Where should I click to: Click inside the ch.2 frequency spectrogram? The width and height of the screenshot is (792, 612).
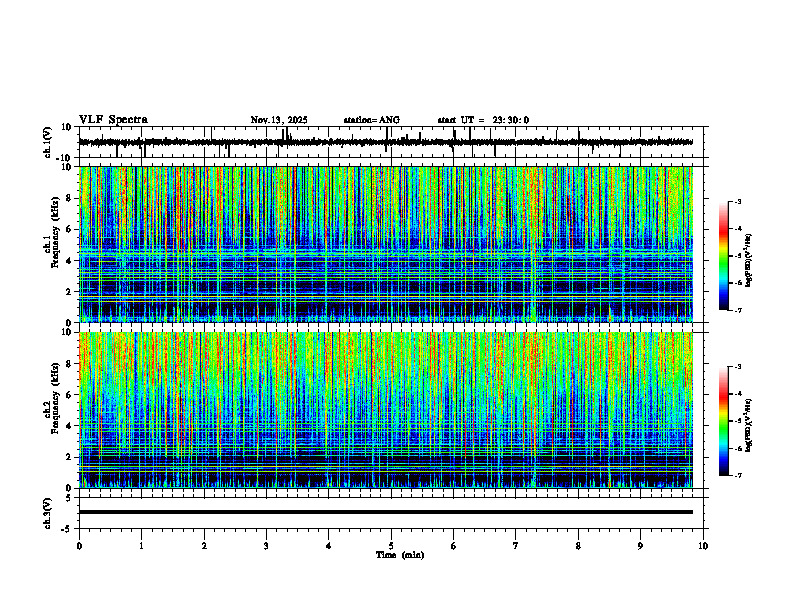point(386,410)
